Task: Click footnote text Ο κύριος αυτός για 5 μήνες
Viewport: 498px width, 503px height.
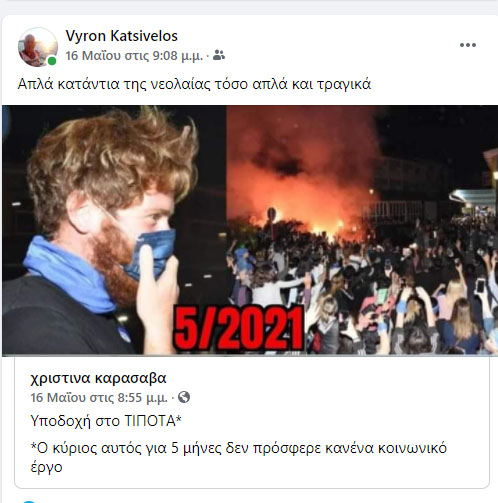Action: 126,448
